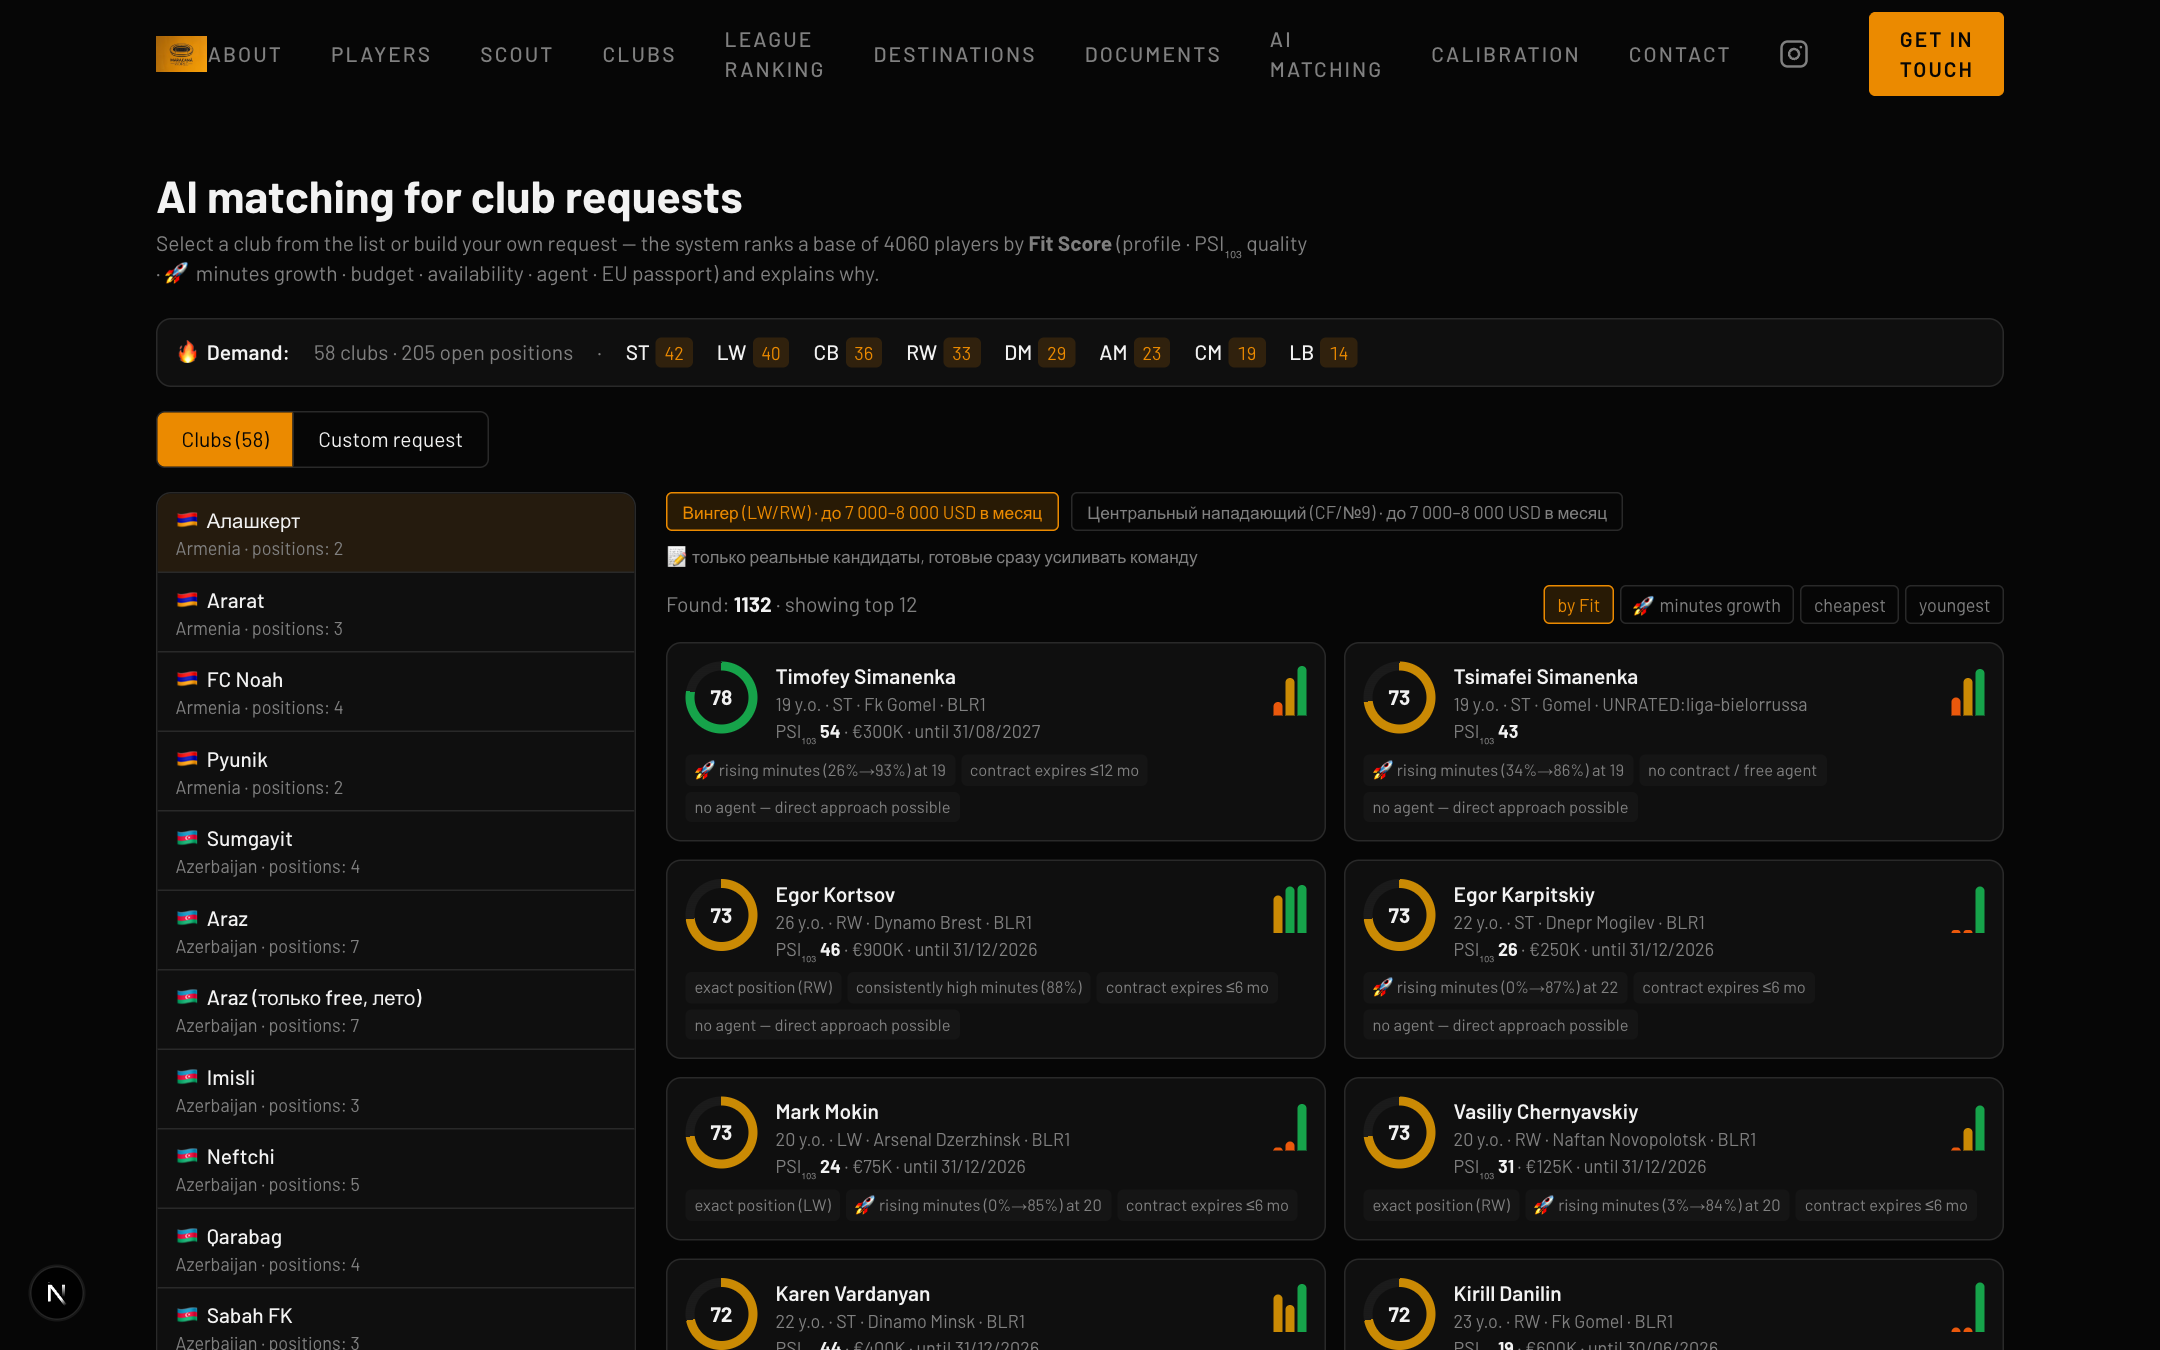Click Tsimafei Simanenka's fit score 73 ring
Image resolution: width=2160 pixels, height=1350 pixels.
[1399, 697]
